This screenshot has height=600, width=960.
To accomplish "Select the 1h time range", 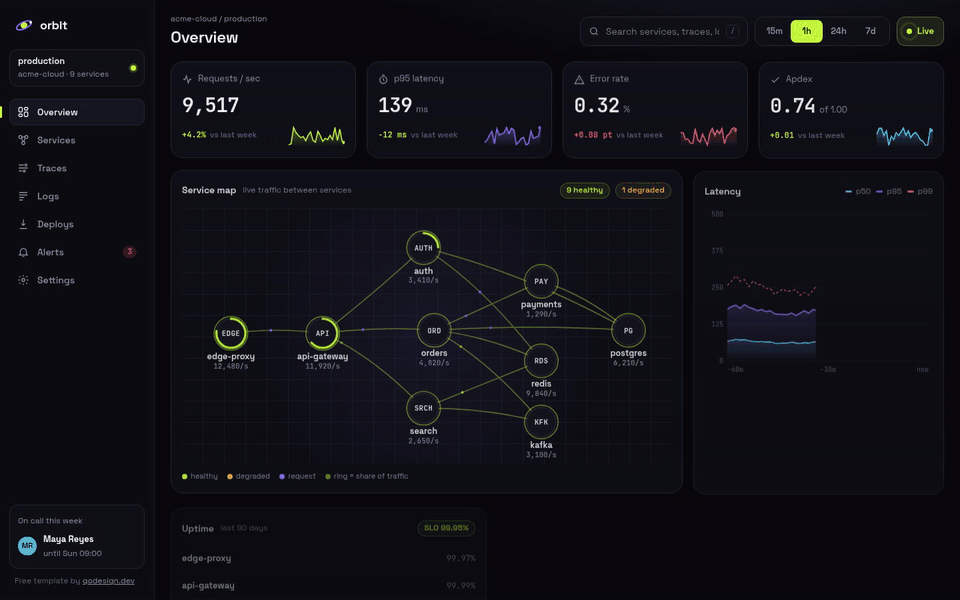I will point(806,31).
